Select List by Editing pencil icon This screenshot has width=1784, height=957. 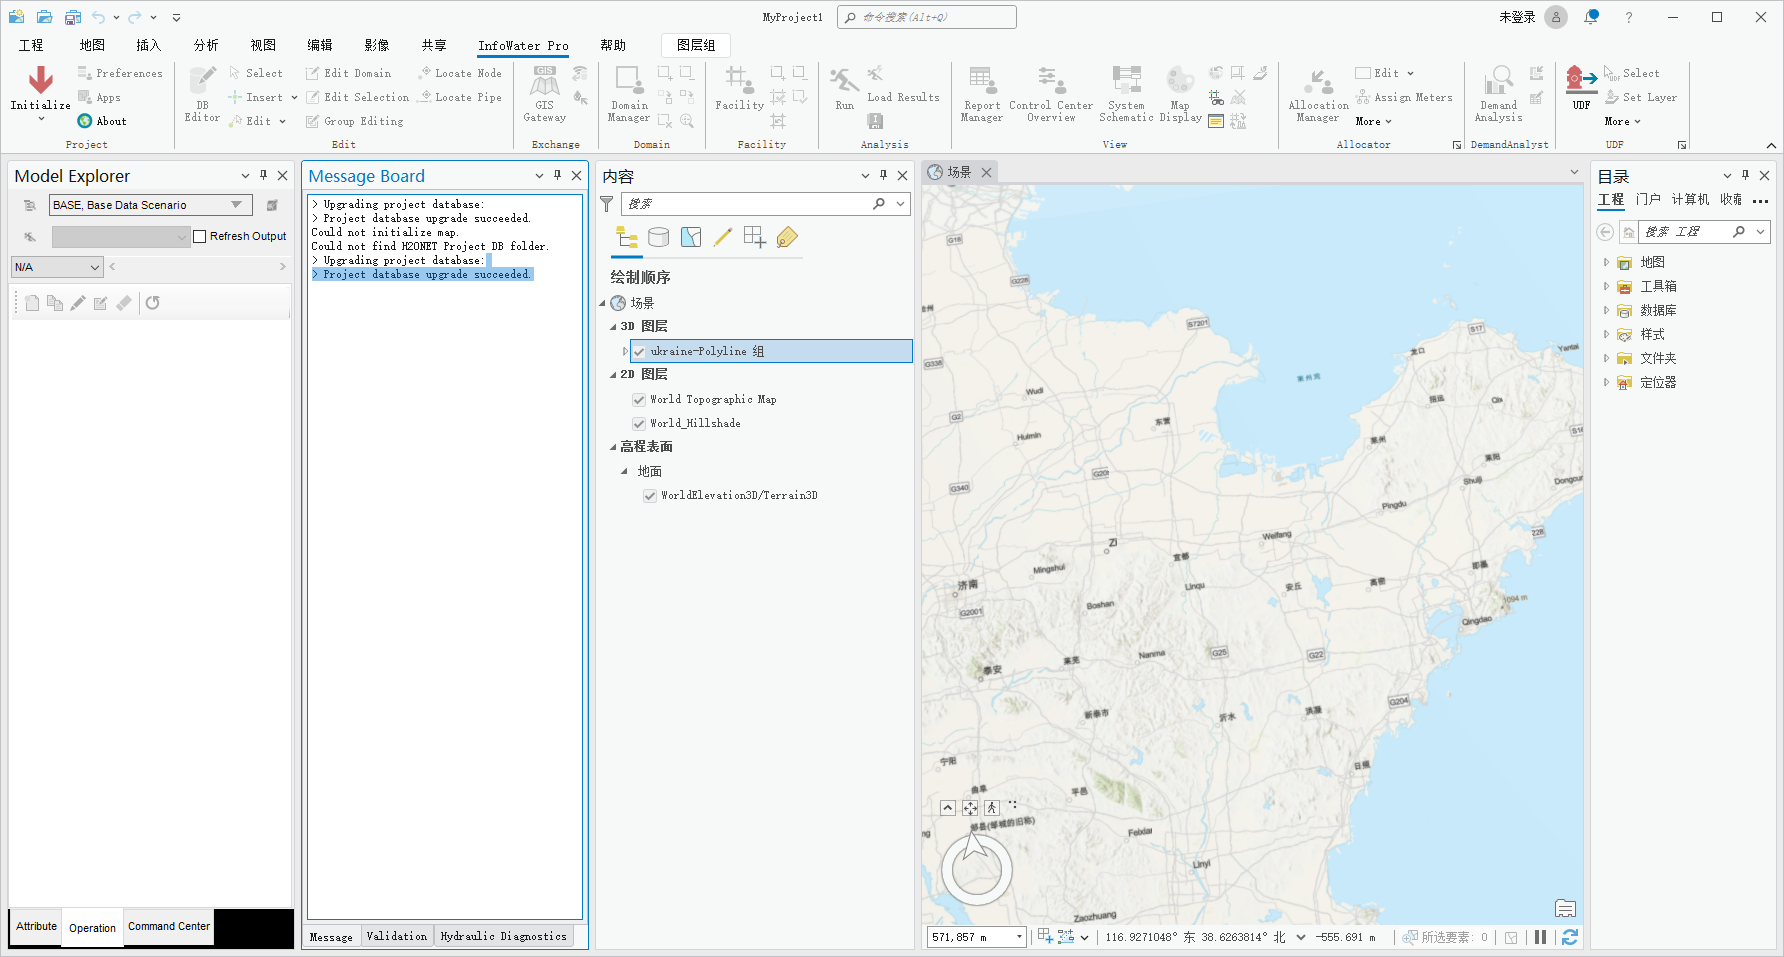(x=723, y=237)
